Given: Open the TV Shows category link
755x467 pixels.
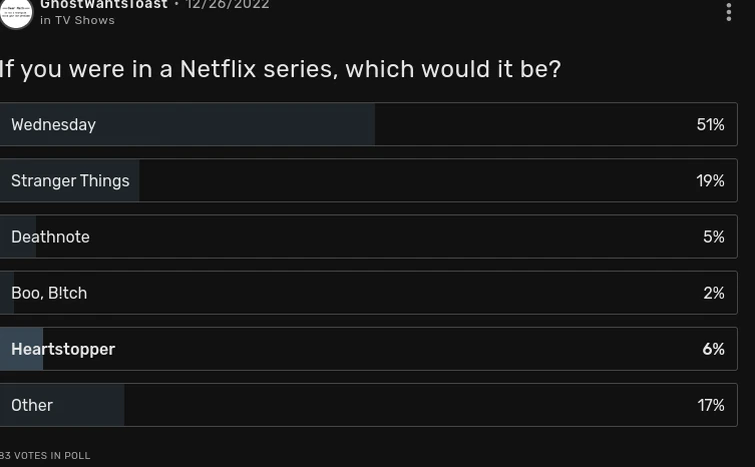Looking at the screenshot, I should [x=85, y=20].
